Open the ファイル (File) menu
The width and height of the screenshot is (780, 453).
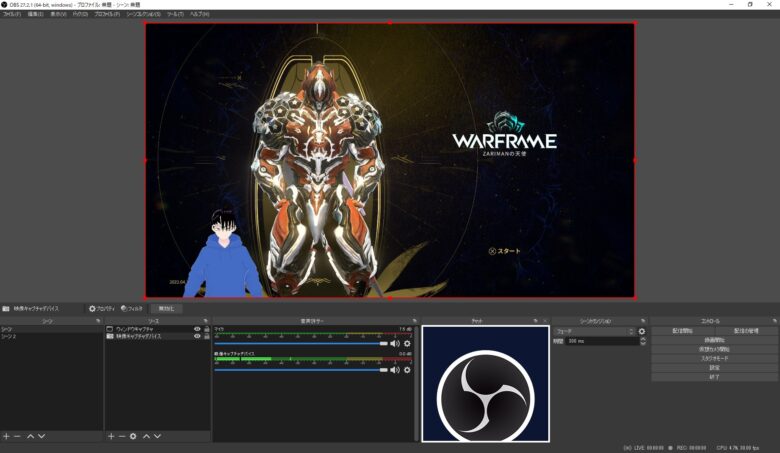click(x=11, y=14)
